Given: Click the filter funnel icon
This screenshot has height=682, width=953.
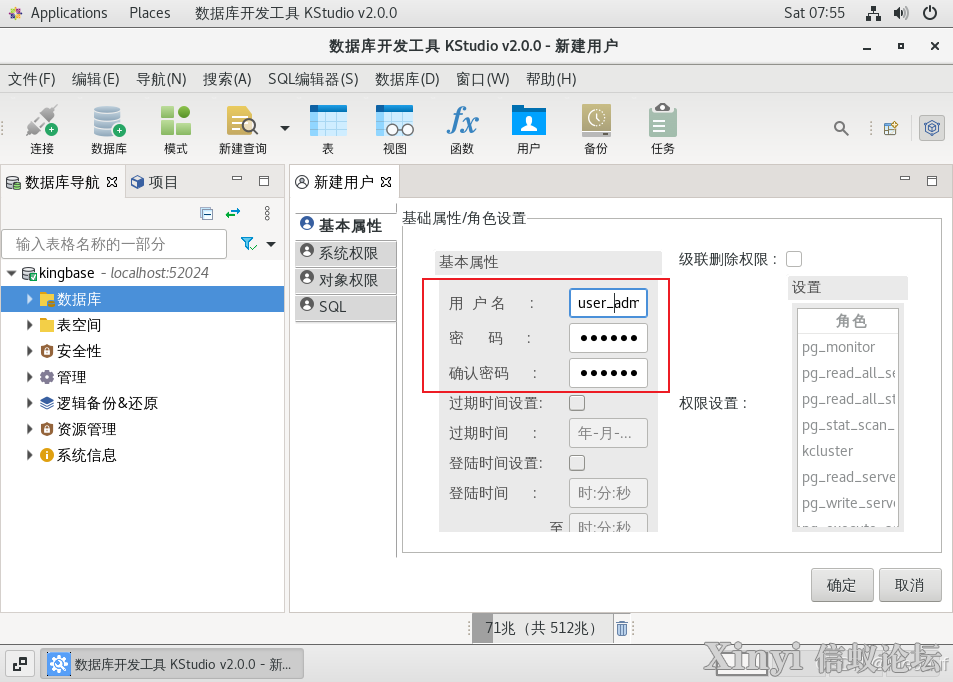Looking at the screenshot, I should tap(249, 244).
